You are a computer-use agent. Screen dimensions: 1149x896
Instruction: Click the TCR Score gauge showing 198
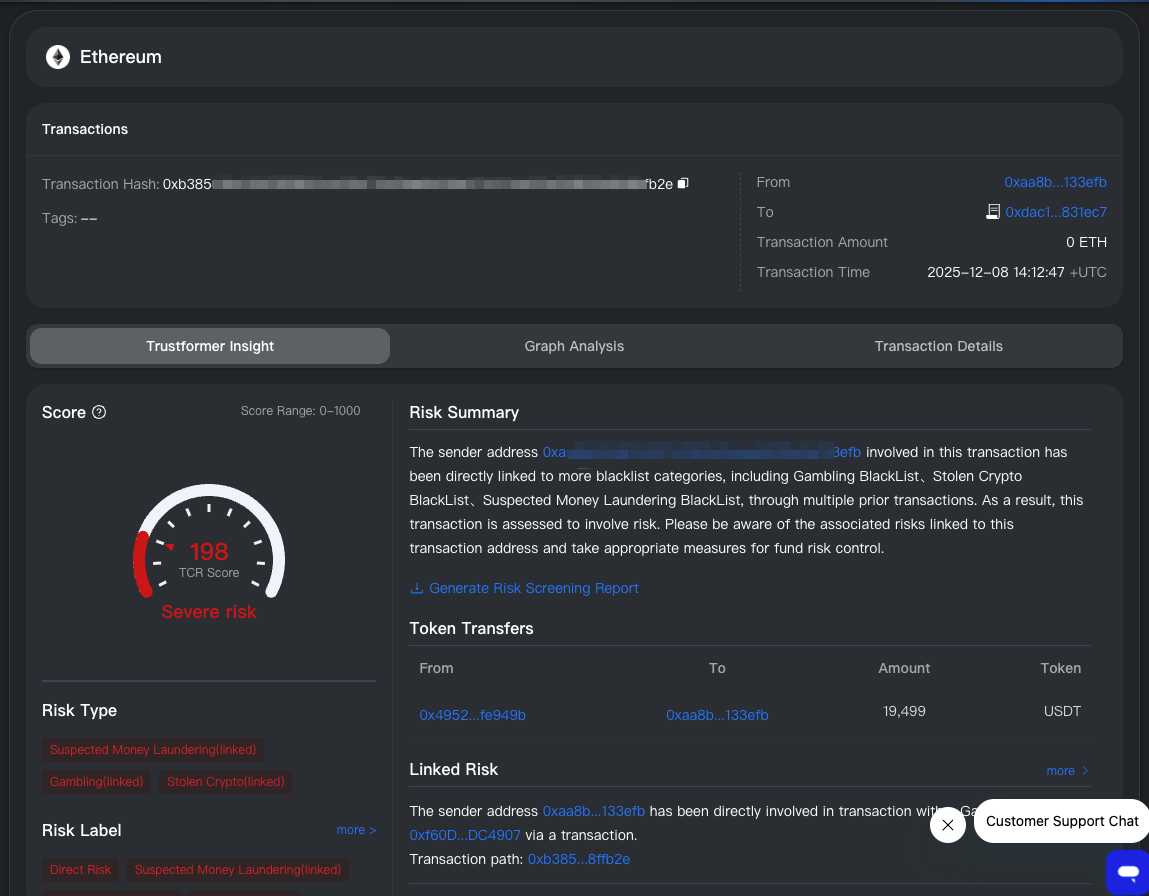coord(208,550)
